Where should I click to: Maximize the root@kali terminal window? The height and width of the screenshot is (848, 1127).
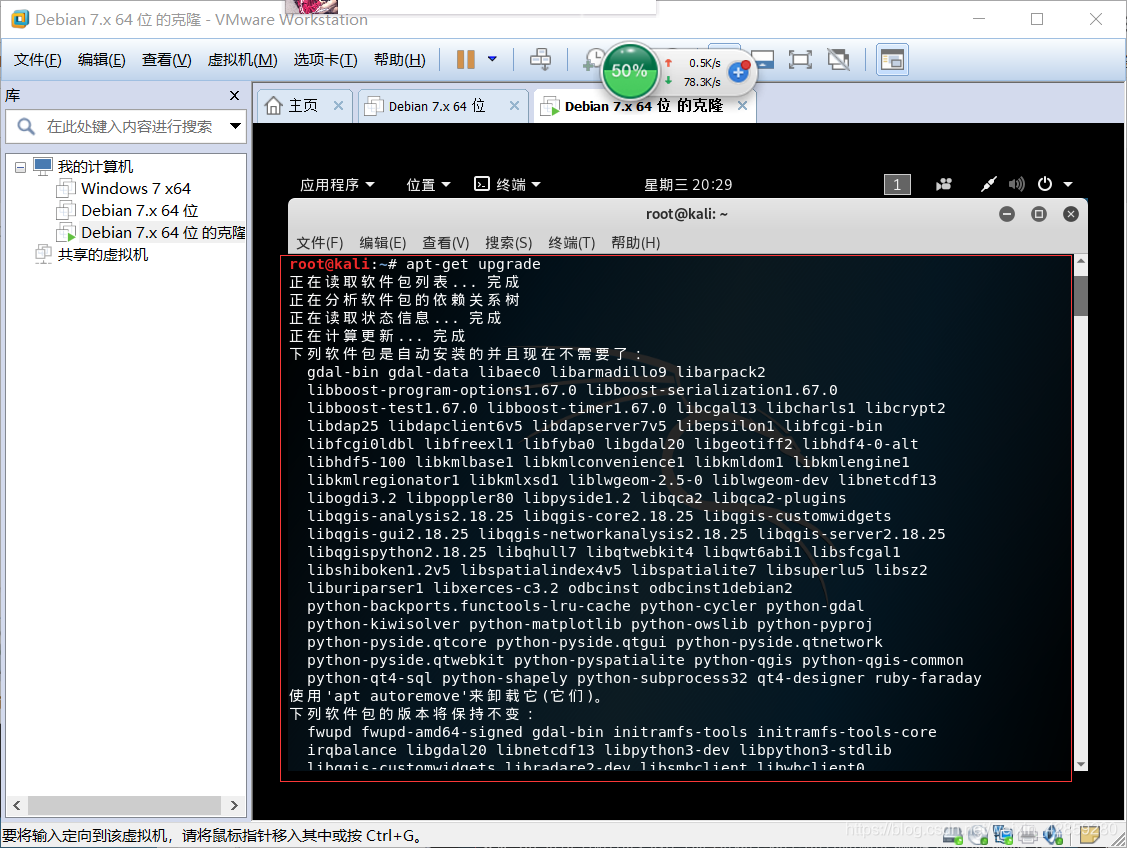click(x=1039, y=214)
